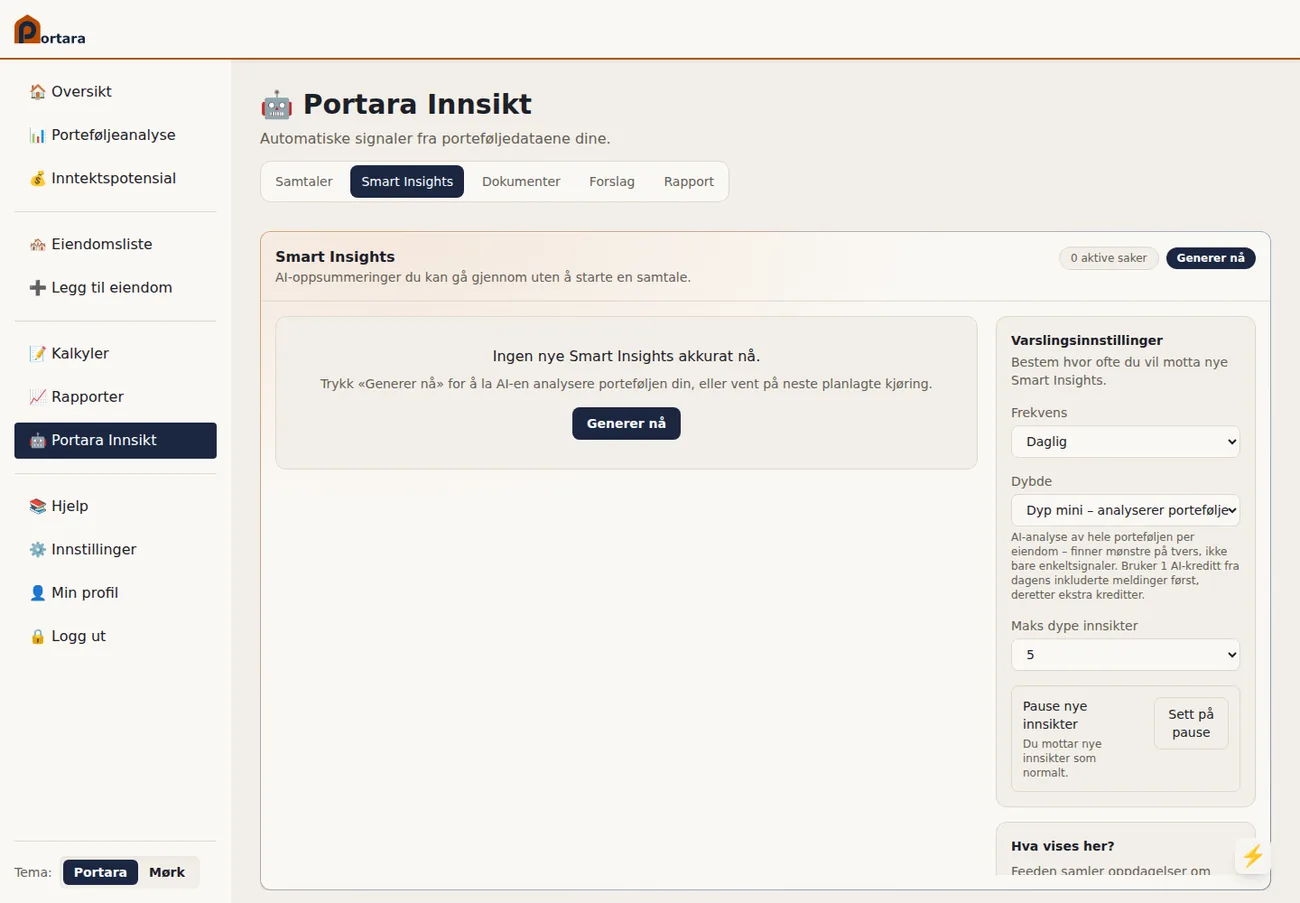Click the robot icon in Portara Innsikt sidebar item
Image resolution: width=1300 pixels, height=903 pixels.
pyautogui.click(x=38, y=440)
